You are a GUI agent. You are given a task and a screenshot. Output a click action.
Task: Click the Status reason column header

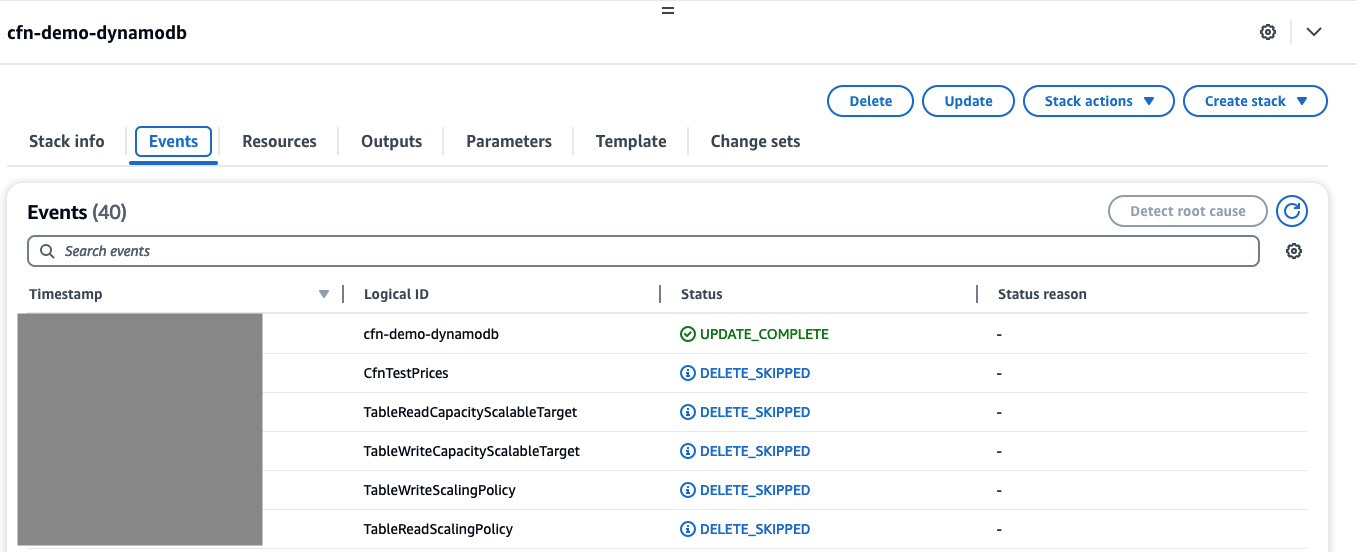pos(1042,294)
